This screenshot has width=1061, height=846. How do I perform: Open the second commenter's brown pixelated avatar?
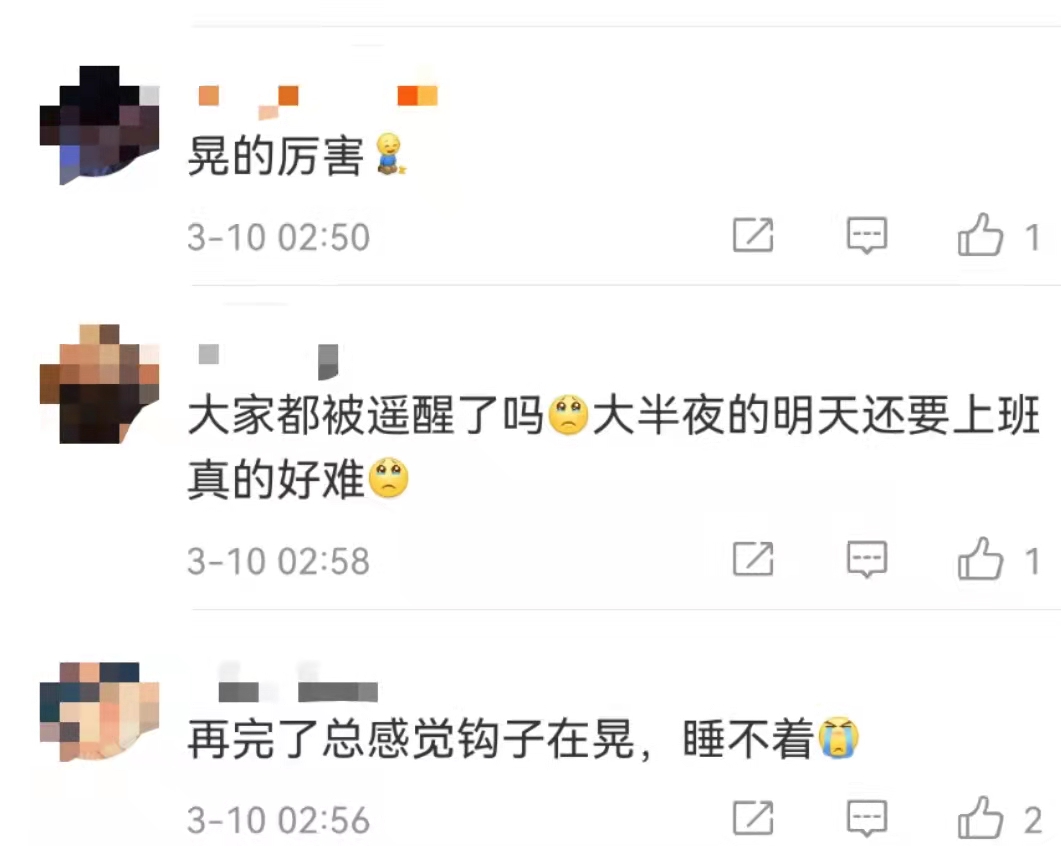click(x=99, y=384)
